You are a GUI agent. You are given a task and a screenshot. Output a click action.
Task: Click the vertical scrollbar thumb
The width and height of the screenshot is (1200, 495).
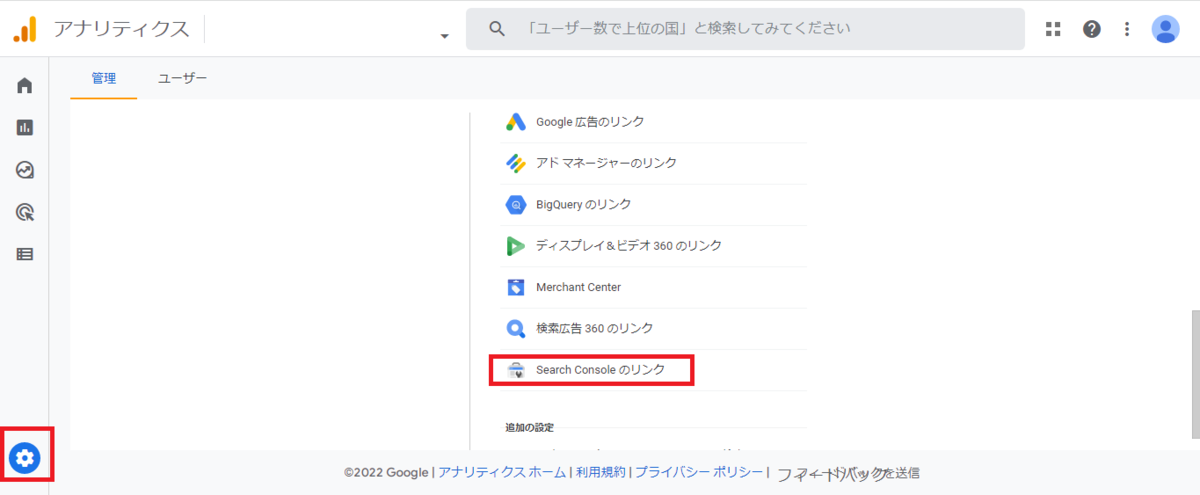(1194, 375)
